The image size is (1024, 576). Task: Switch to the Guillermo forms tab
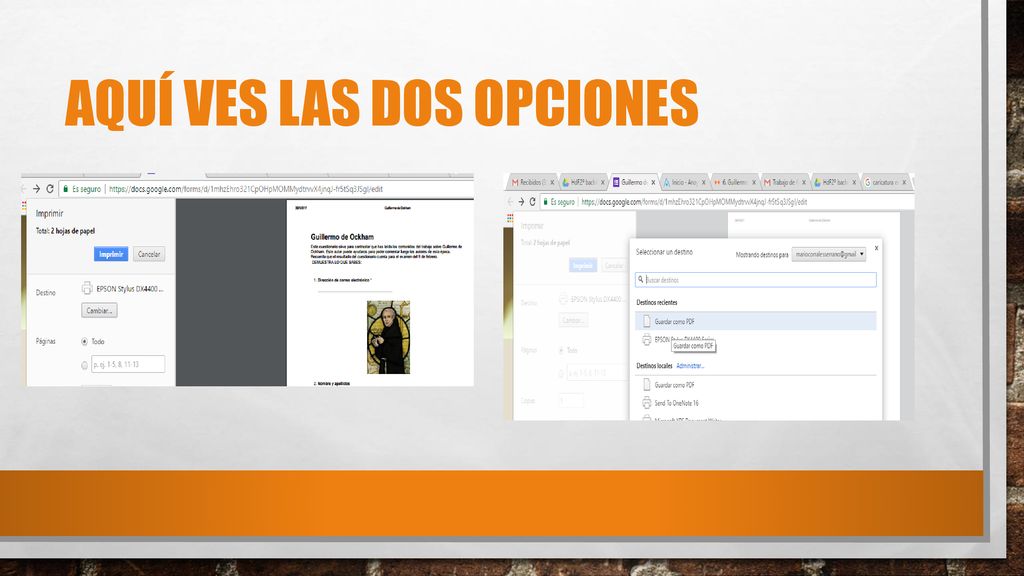633,182
